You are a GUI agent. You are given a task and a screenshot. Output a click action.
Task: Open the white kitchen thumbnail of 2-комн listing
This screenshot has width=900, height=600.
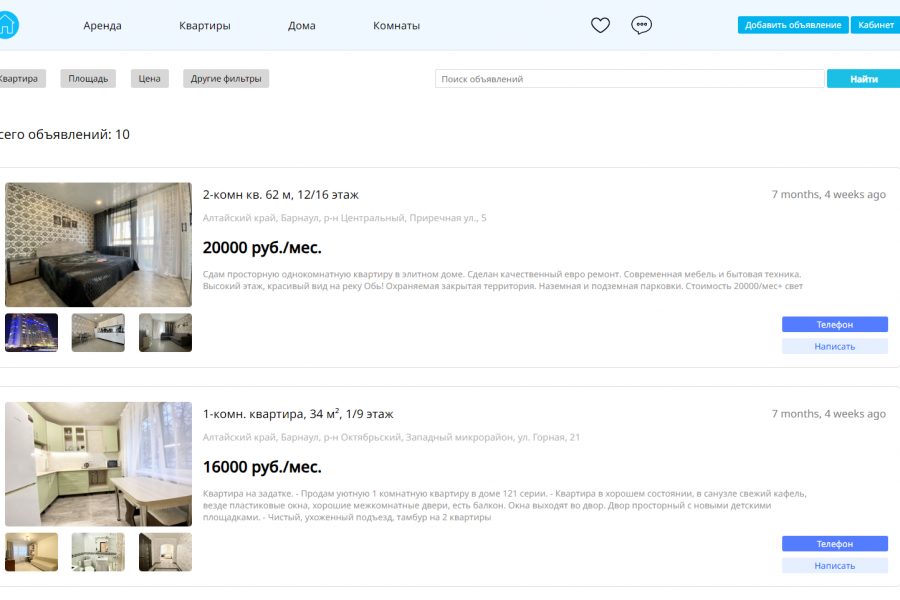point(98,332)
